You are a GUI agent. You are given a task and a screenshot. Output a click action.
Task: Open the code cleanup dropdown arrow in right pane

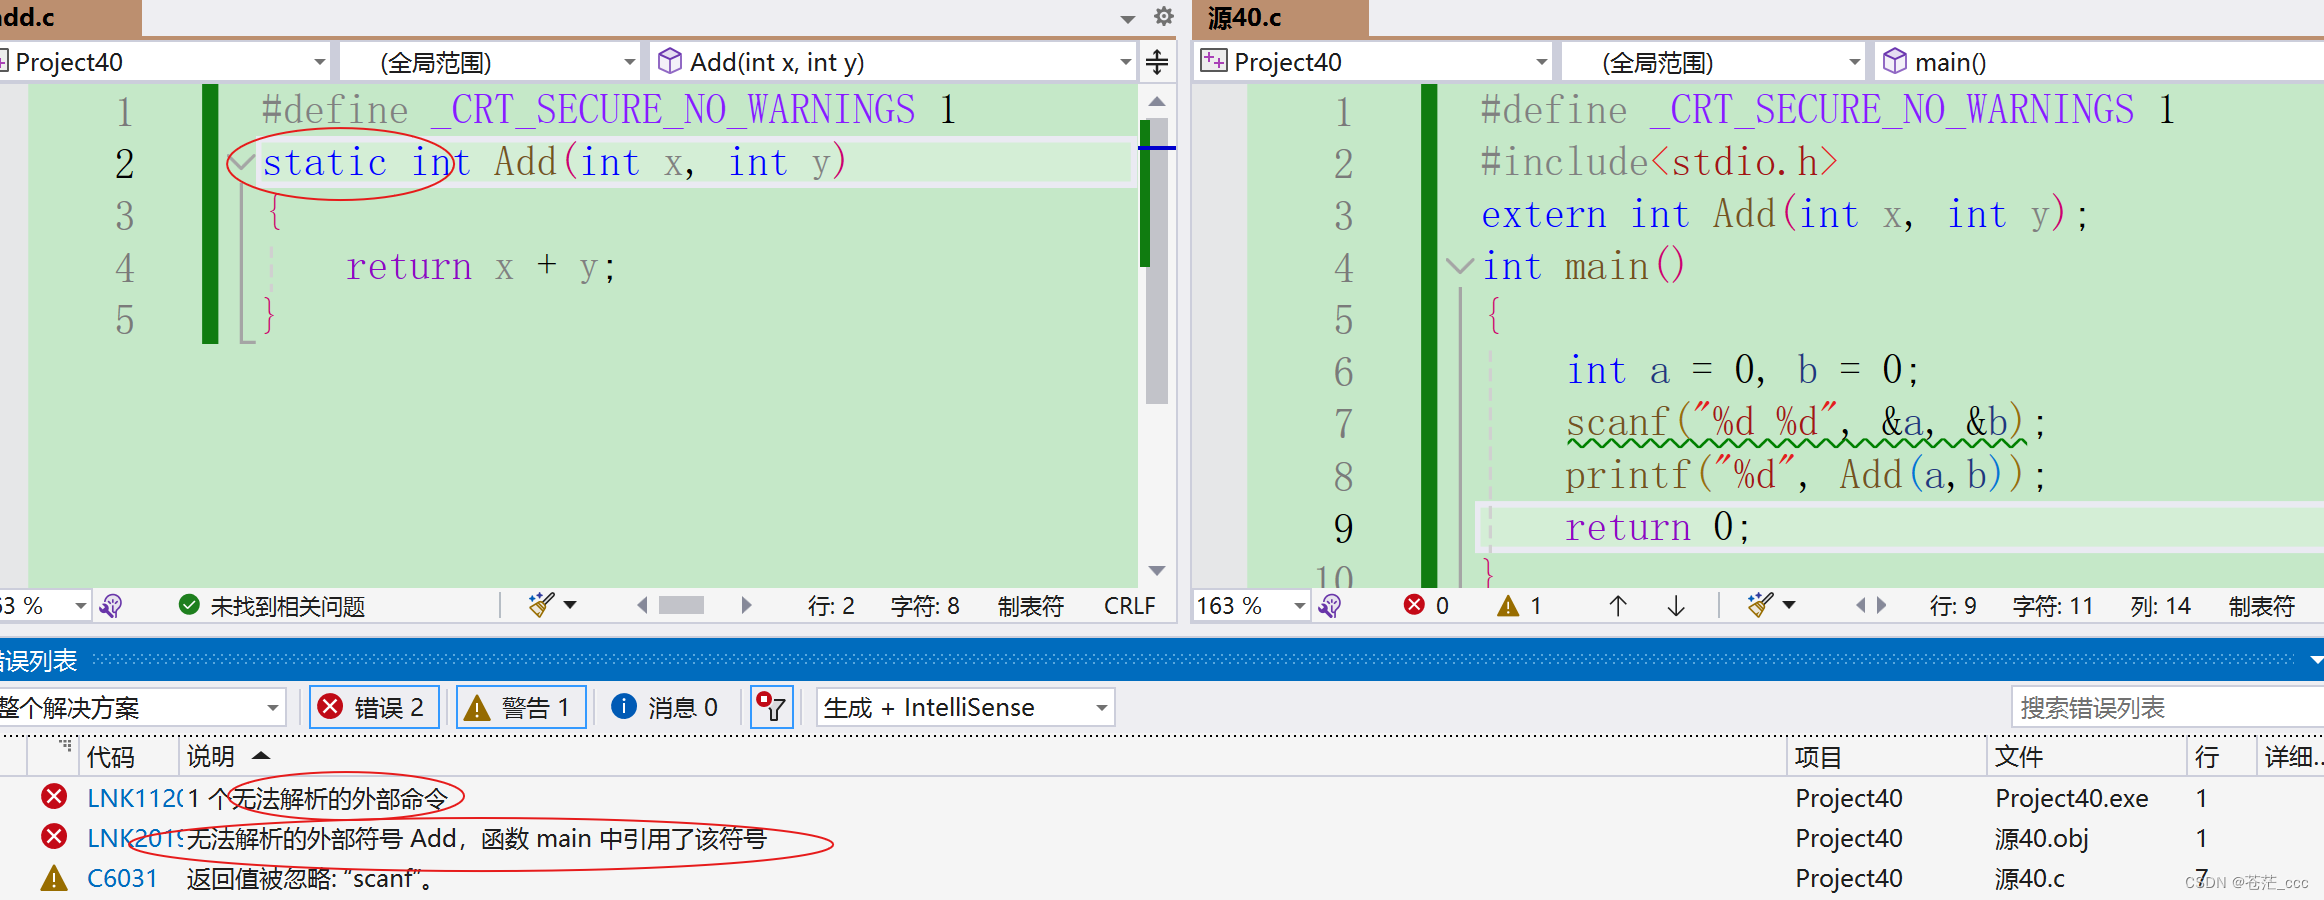[x=1789, y=605]
